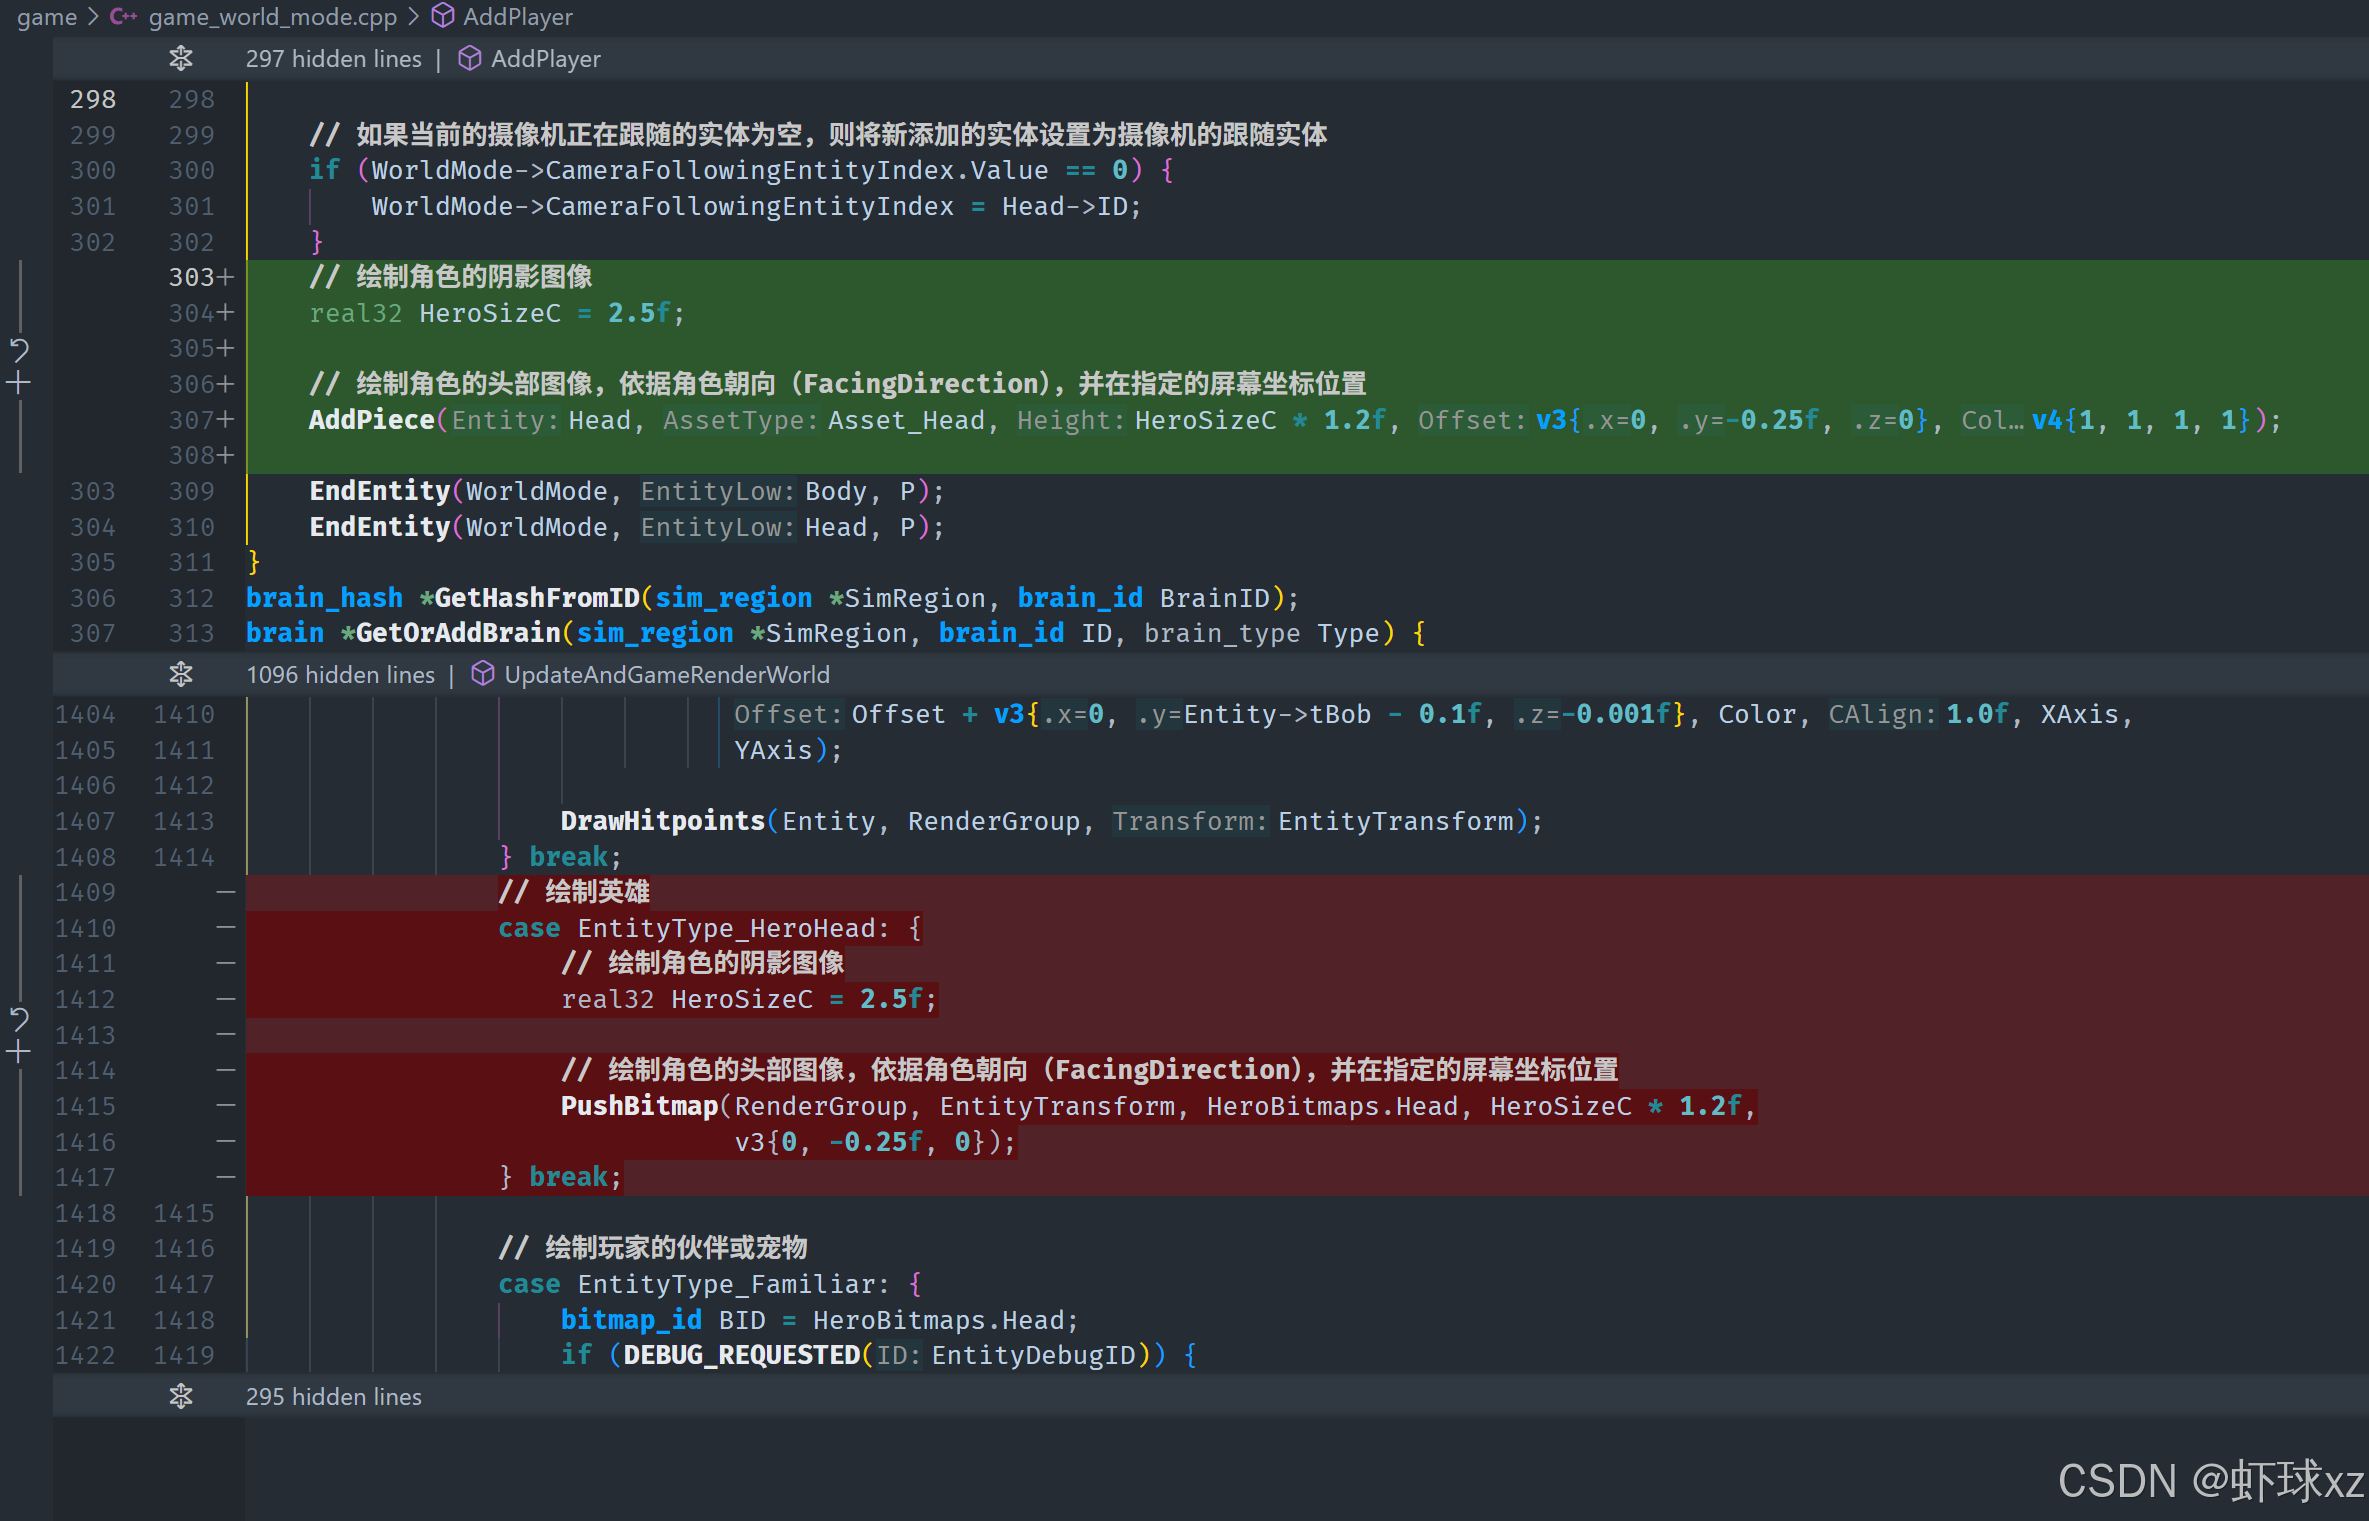Open the game folder breadcrumb

[46, 17]
